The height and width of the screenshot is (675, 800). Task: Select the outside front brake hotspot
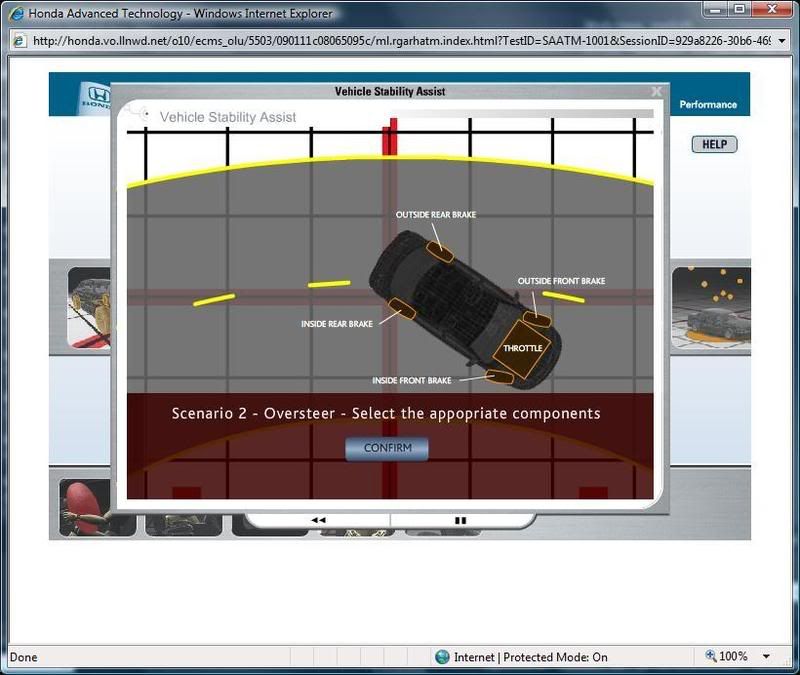pos(537,320)
